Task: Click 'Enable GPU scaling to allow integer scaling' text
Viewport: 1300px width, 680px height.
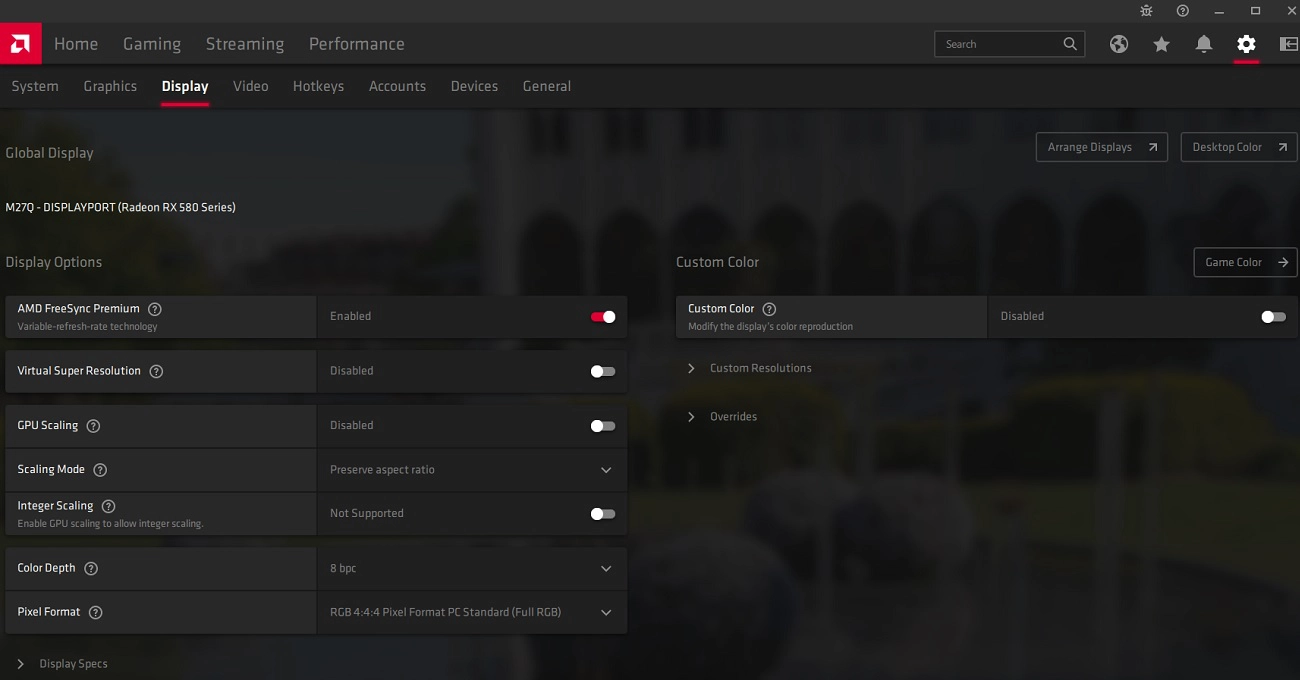Action: pos(110,524)
